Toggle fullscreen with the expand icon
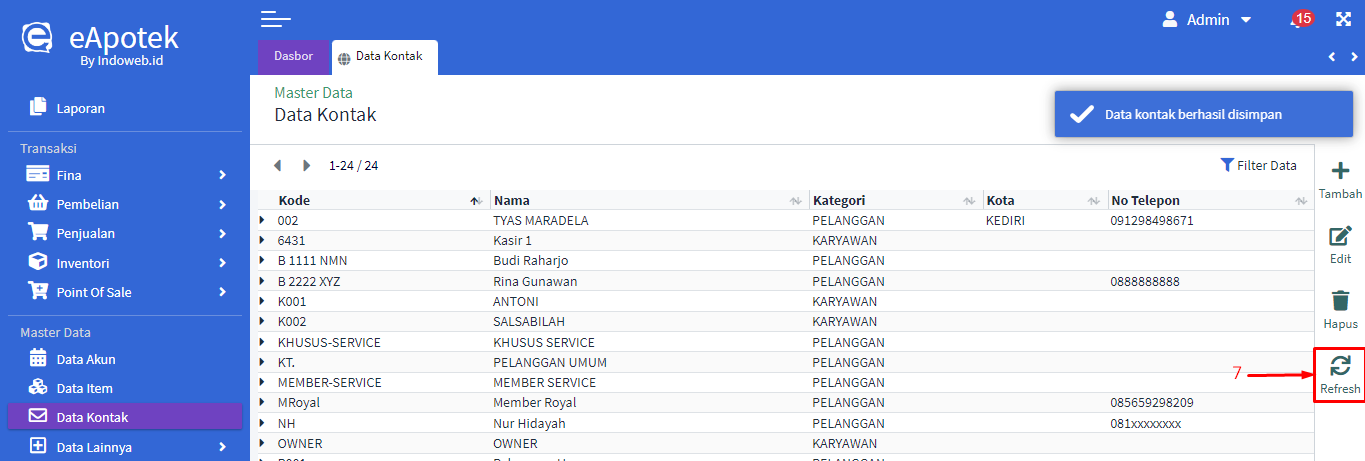 [1343, 20]
